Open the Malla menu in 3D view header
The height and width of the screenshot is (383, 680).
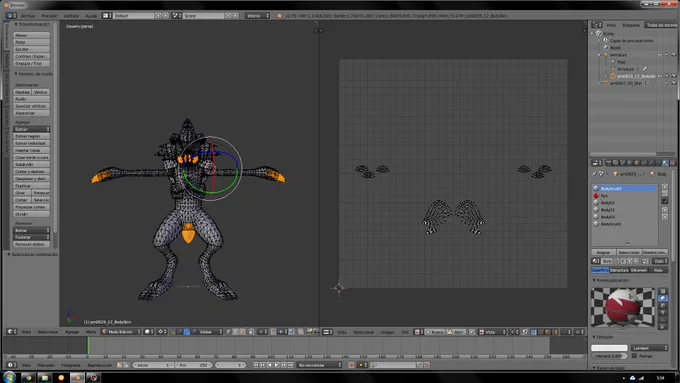tap(91, 332)
